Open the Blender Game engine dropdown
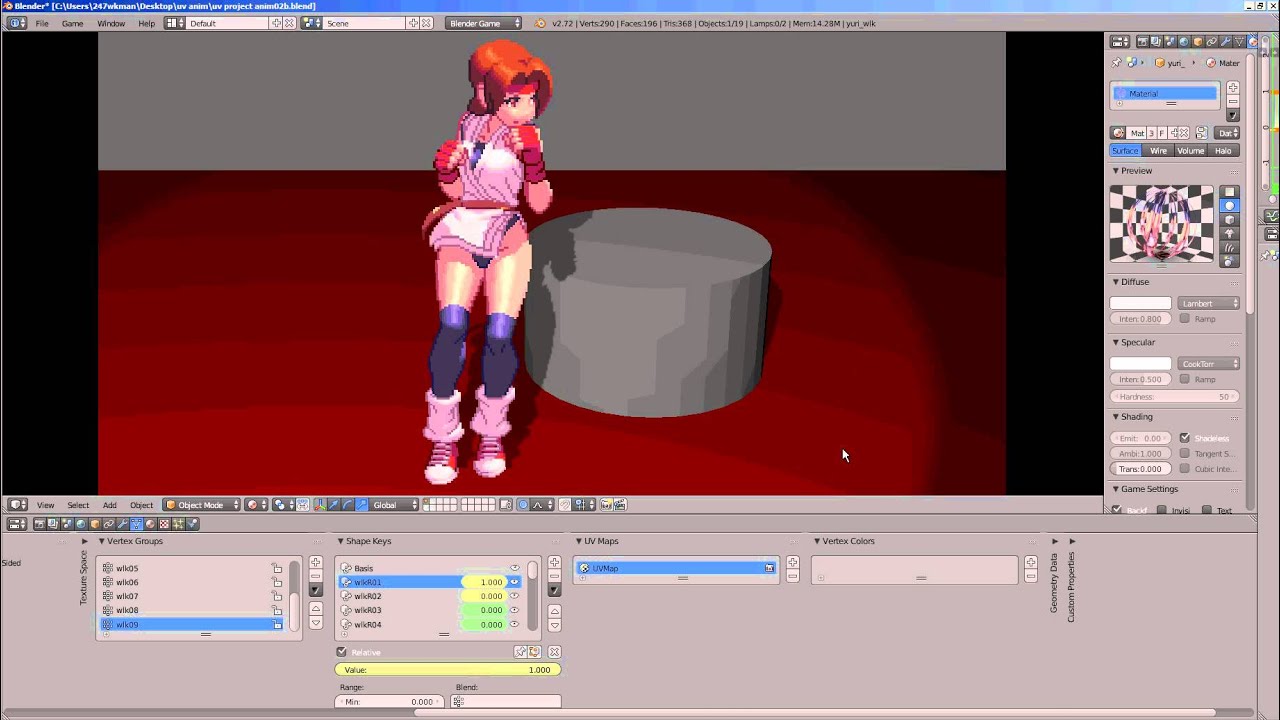Screen dimensions: 1280x720 tap(484, 23)
